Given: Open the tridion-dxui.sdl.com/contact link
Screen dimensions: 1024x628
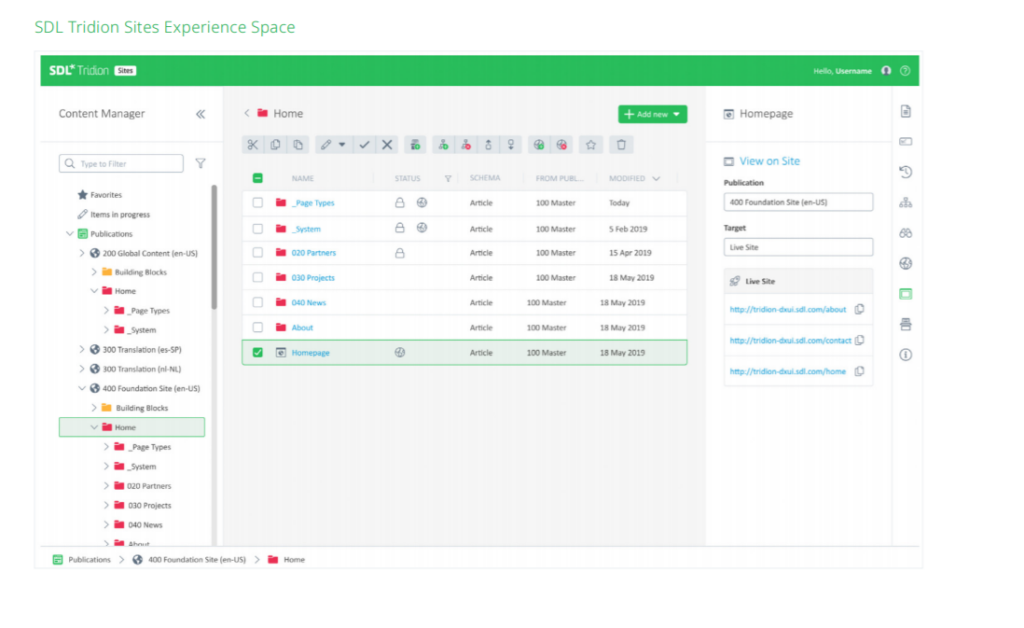Looking at the screenshot, I should (790, 340).
